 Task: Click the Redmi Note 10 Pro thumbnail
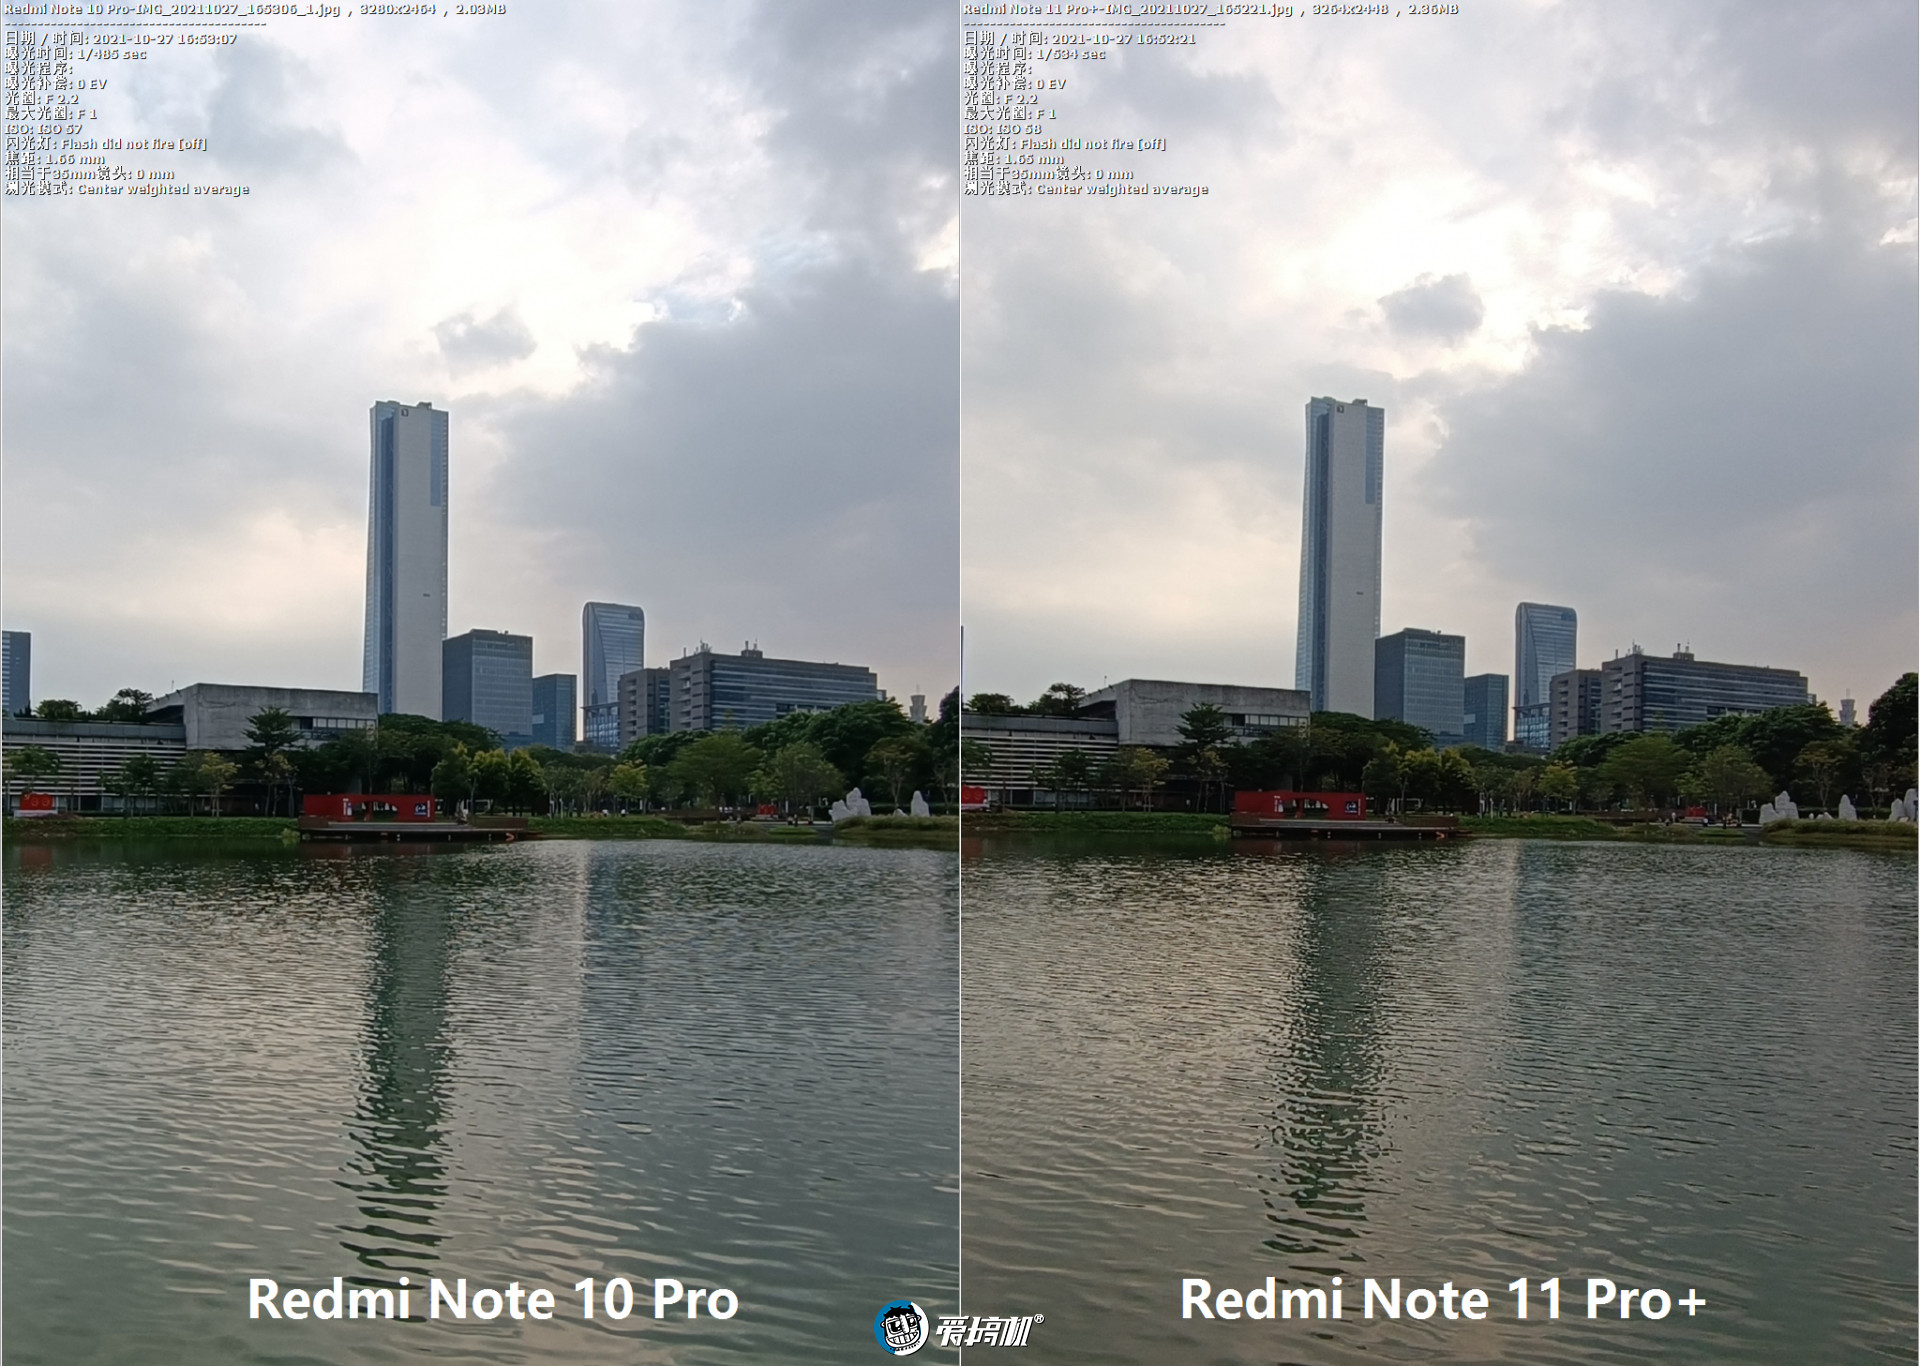pyautogui.click(x=480, y=683)
